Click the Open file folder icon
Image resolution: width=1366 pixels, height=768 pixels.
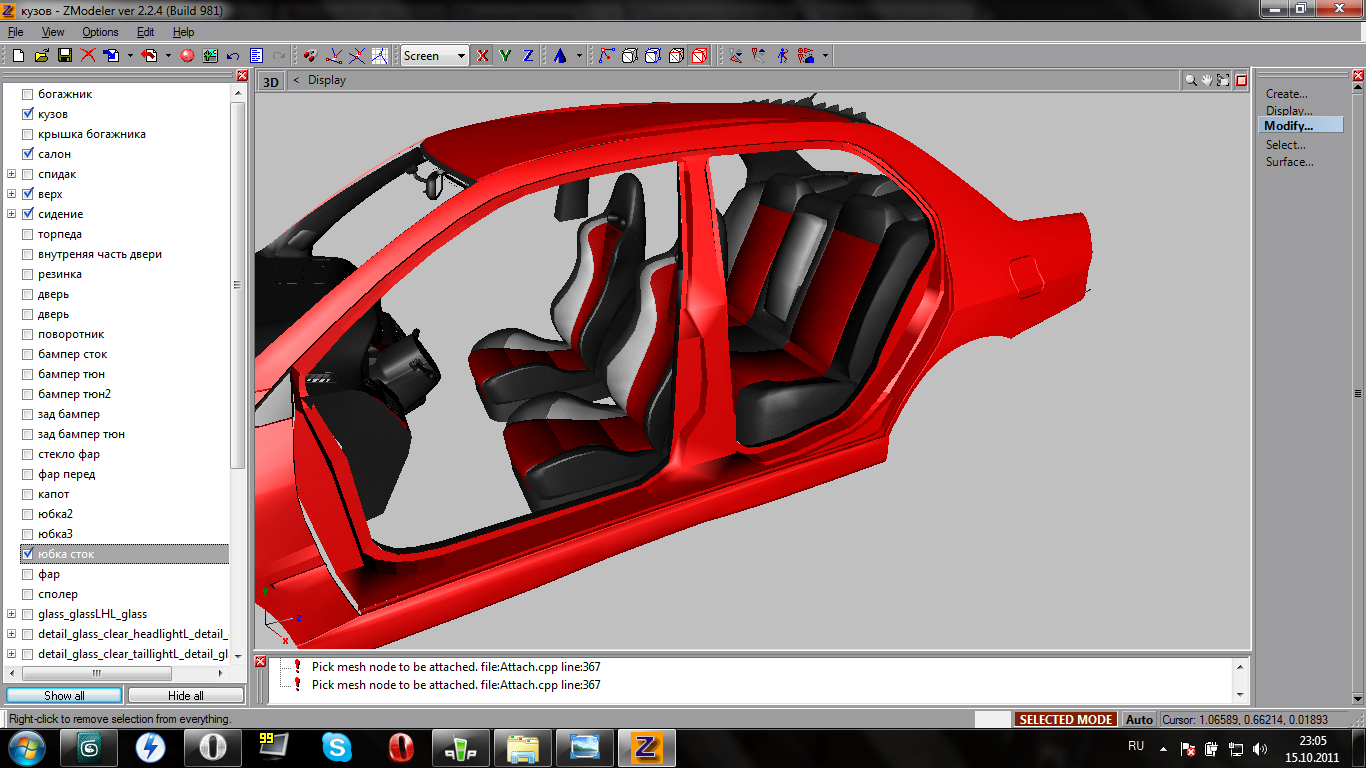41,56
